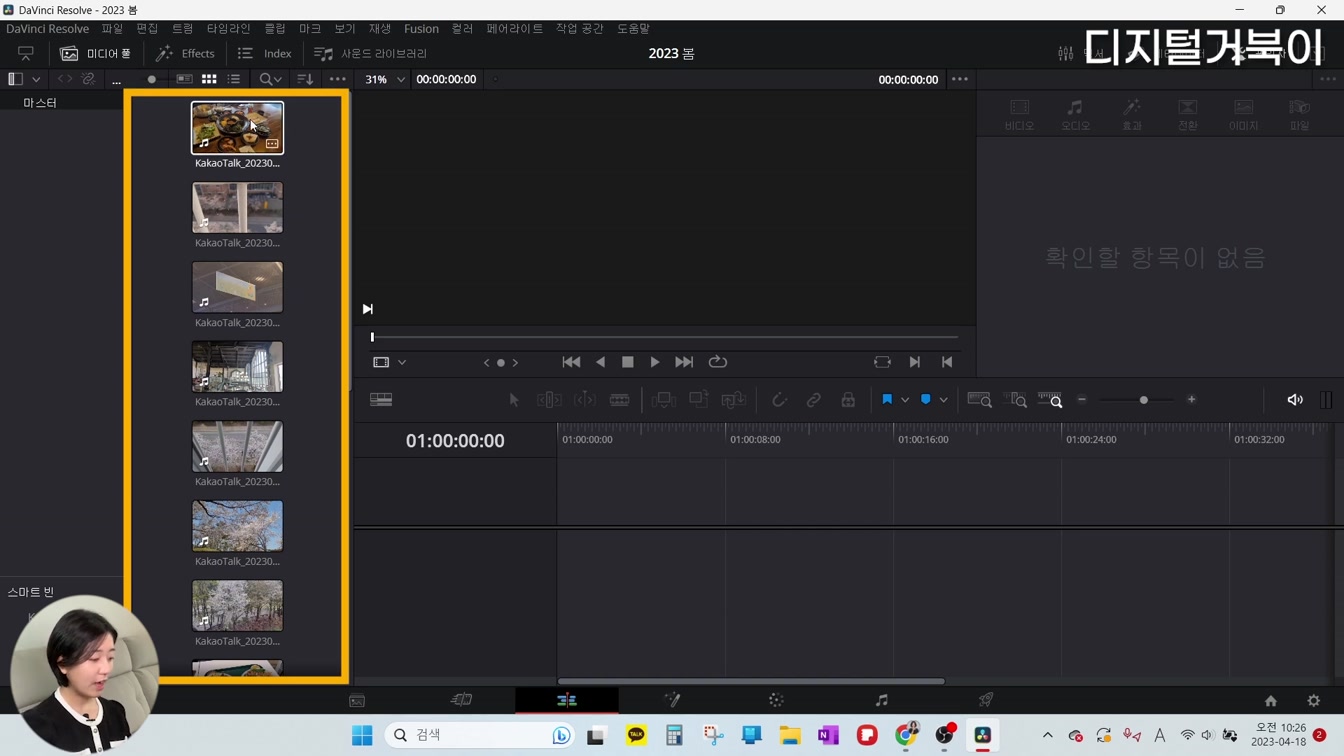The image size is (1344, 756).
Task: Play the timeline forward
Action: point(655,362)
